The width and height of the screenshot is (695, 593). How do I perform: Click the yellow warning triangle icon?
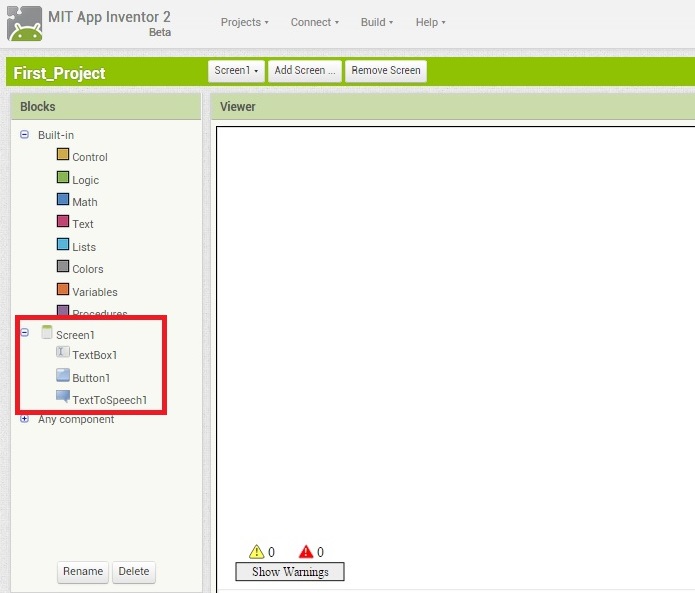[257, 551]
